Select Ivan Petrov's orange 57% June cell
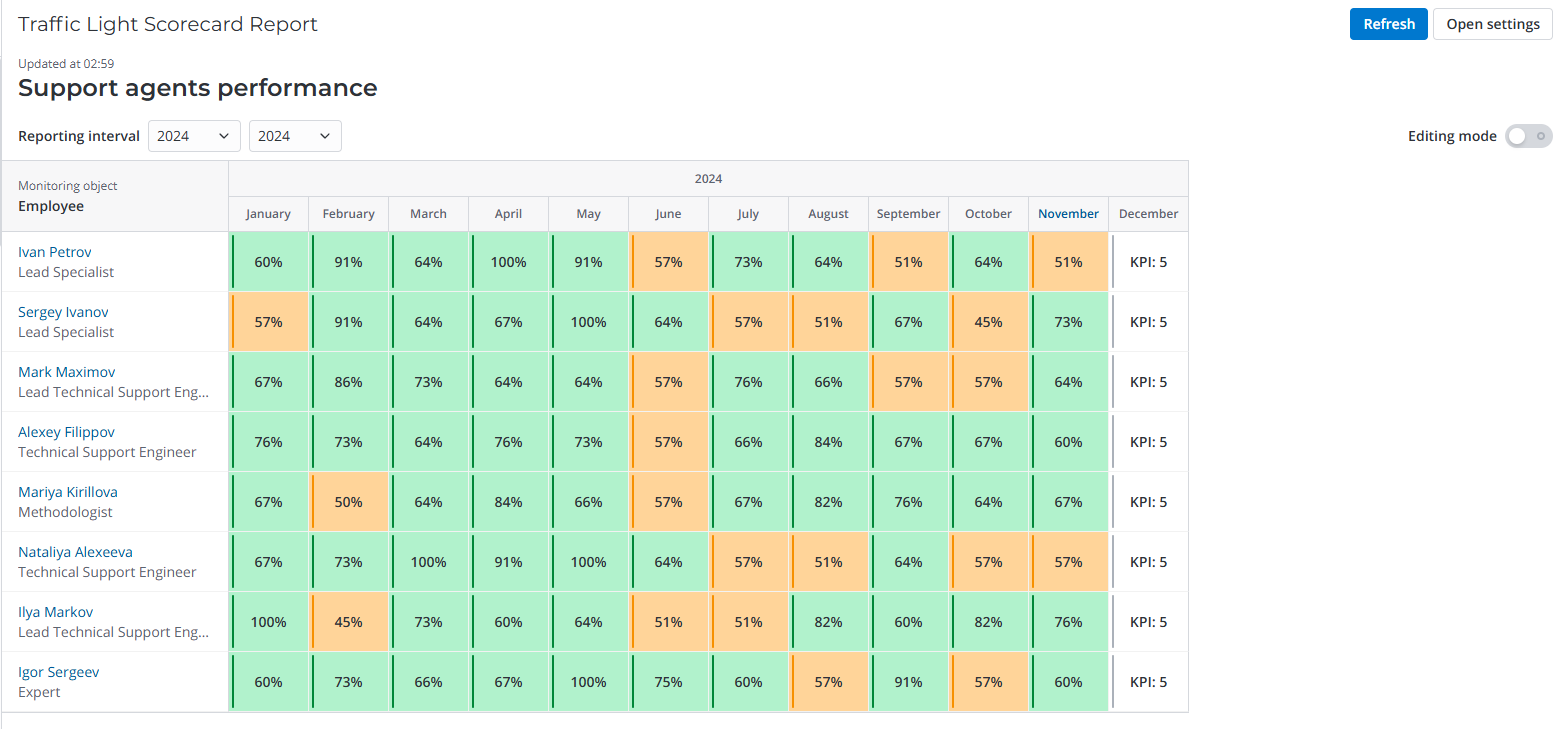 point(668,262)
